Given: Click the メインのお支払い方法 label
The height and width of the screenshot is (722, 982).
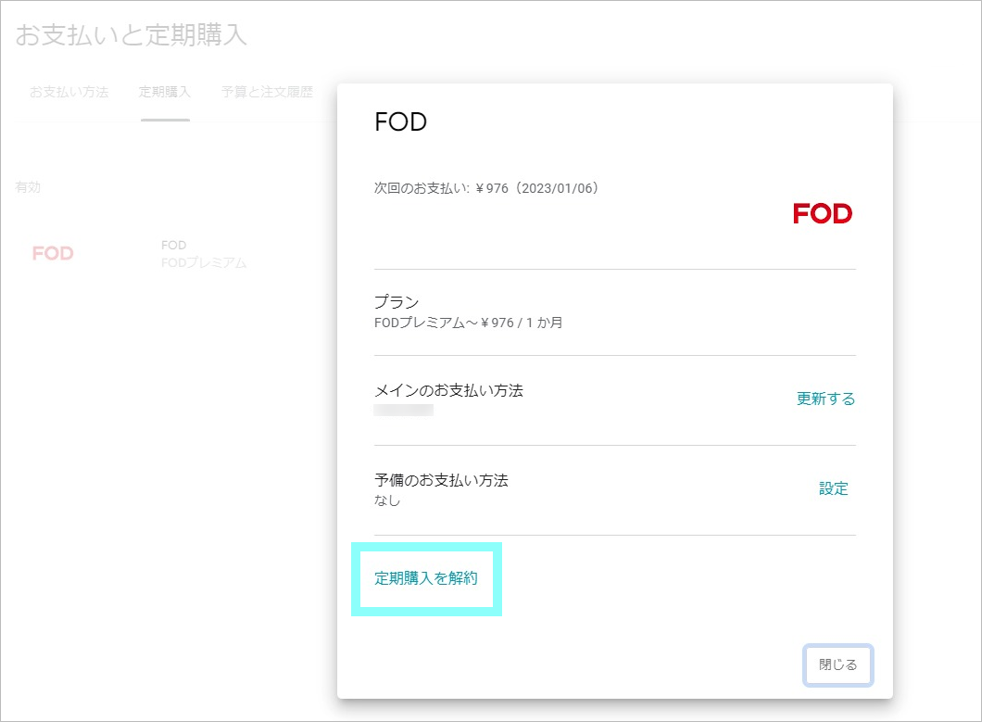Looking at the screenshot, I should [x=448, y=391].
